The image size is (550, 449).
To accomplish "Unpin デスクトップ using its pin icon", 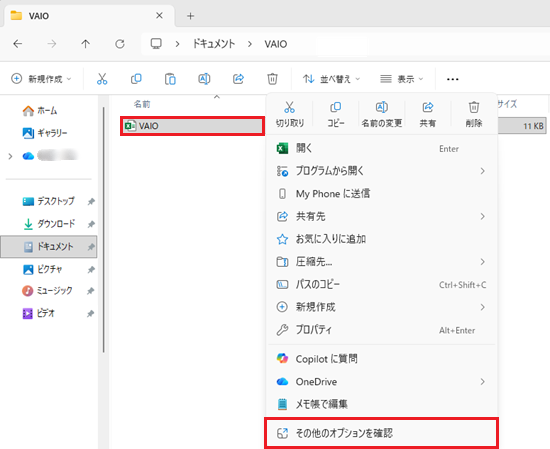I will [x=91, y=201].
